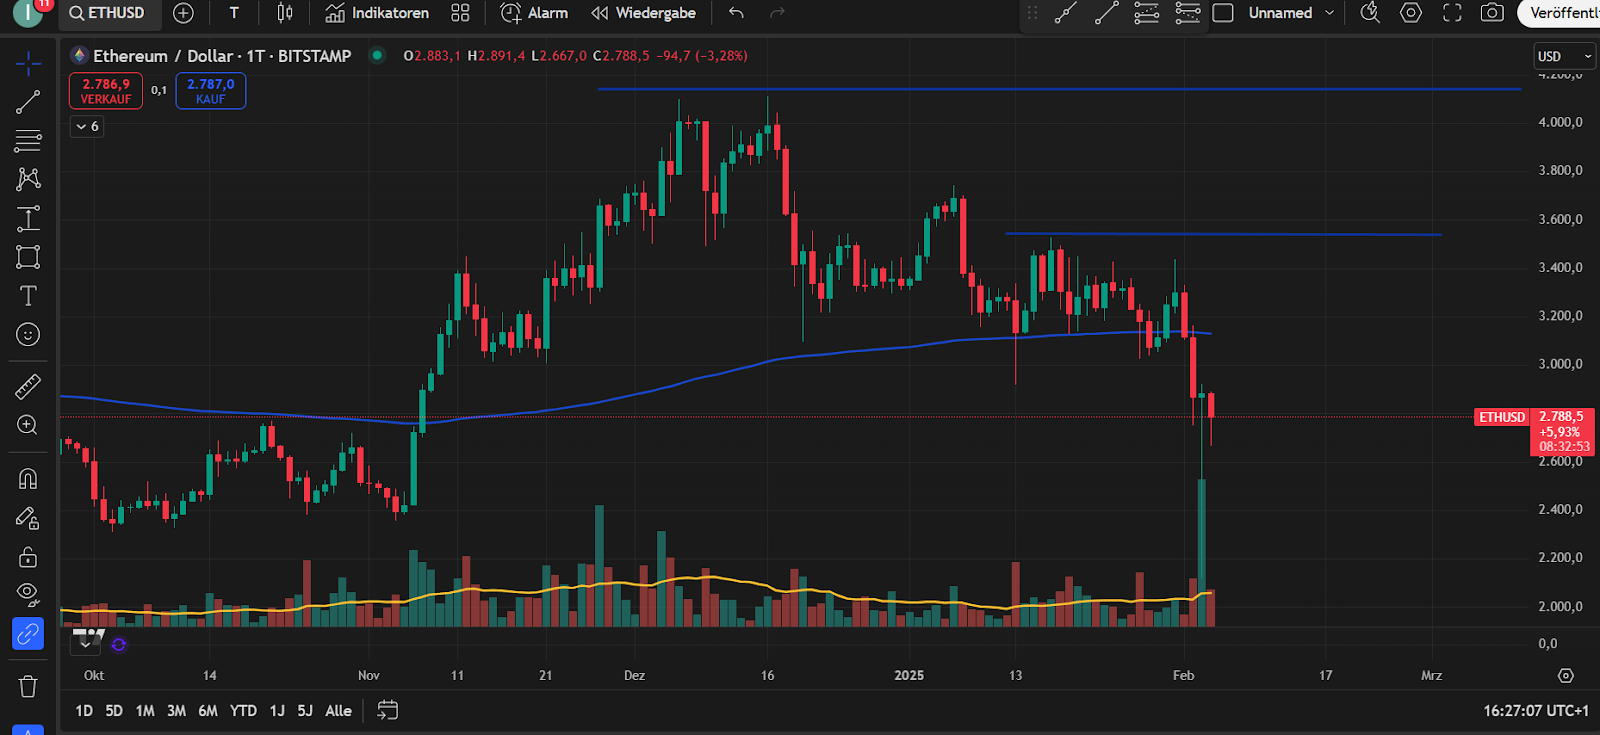The height and width of the screenshot is (735, 1600).
Task: Collapse the indicator legend showing 6
Action: [x=87, y=126]
